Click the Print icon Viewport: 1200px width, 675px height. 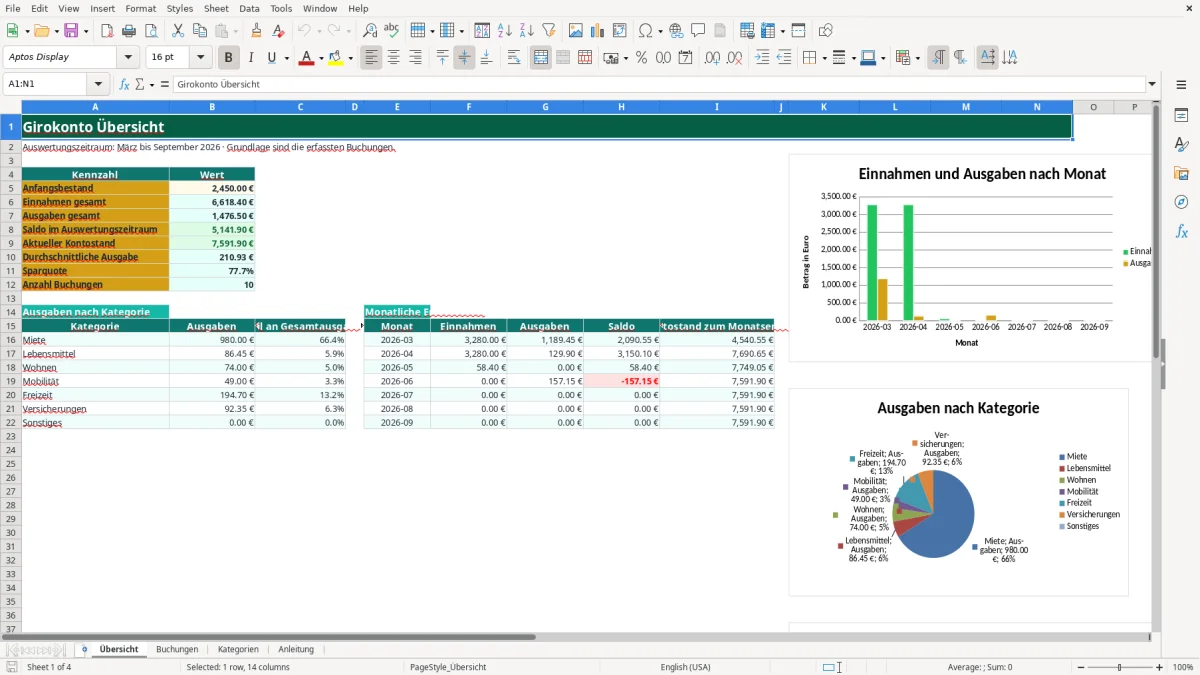tap(129, 31)
